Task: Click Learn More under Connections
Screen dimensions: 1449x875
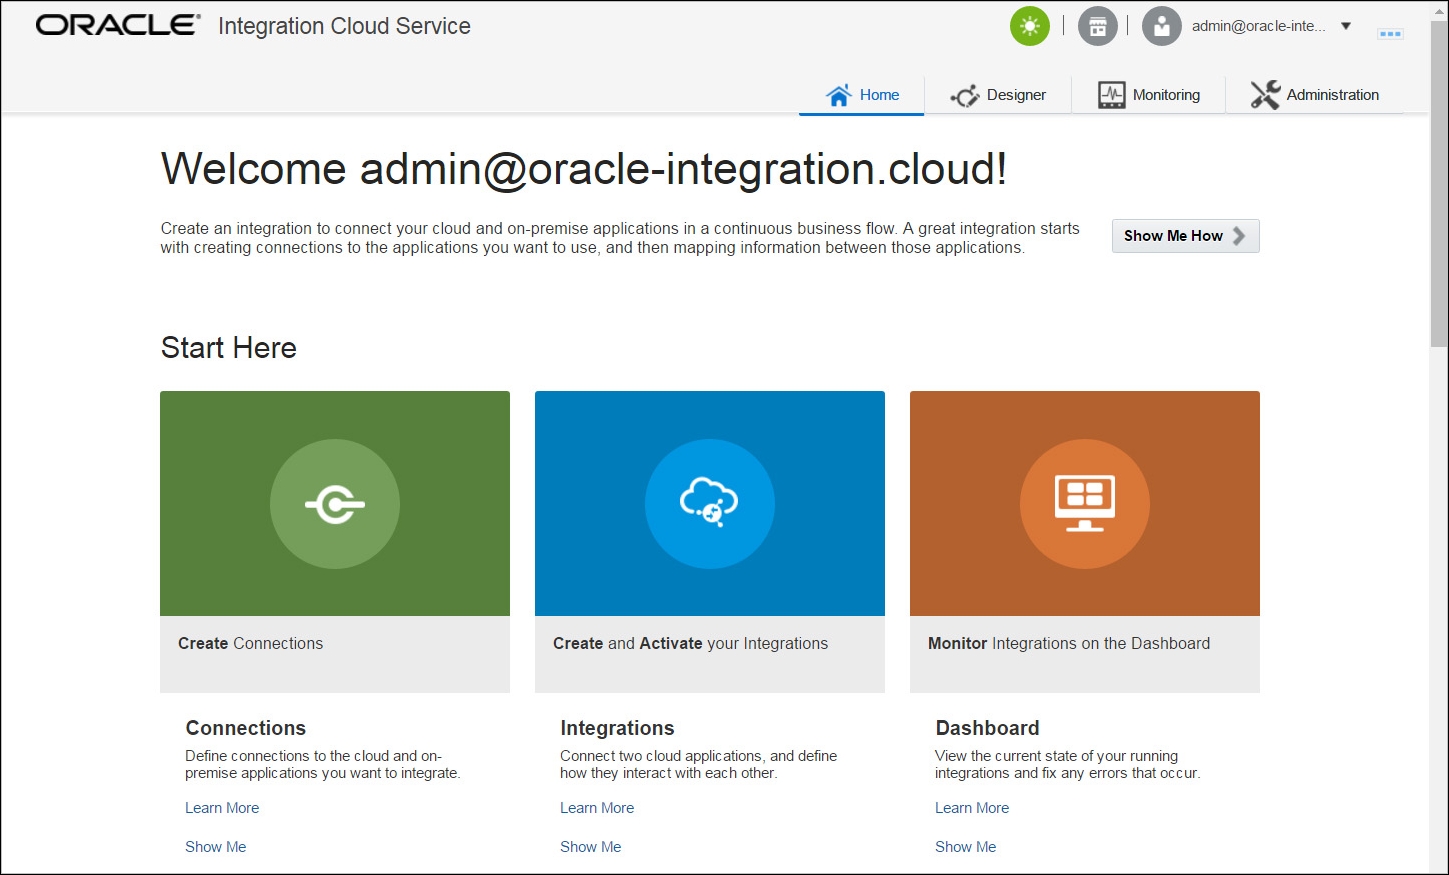Action: click(x=222, y=808)
